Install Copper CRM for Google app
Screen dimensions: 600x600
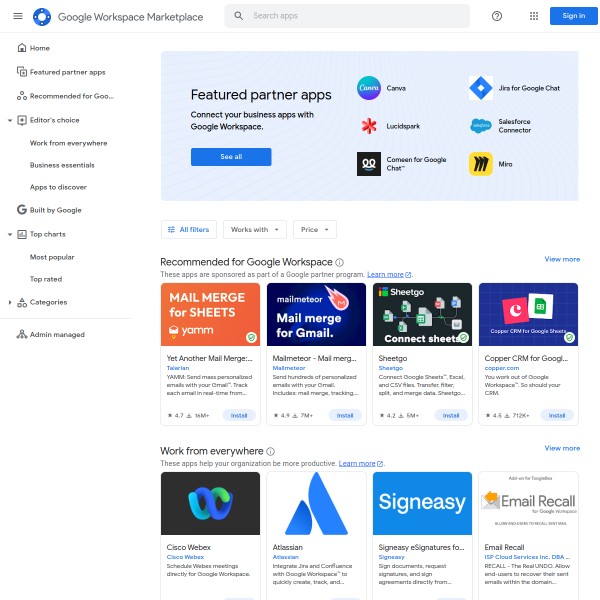(557, 415)
